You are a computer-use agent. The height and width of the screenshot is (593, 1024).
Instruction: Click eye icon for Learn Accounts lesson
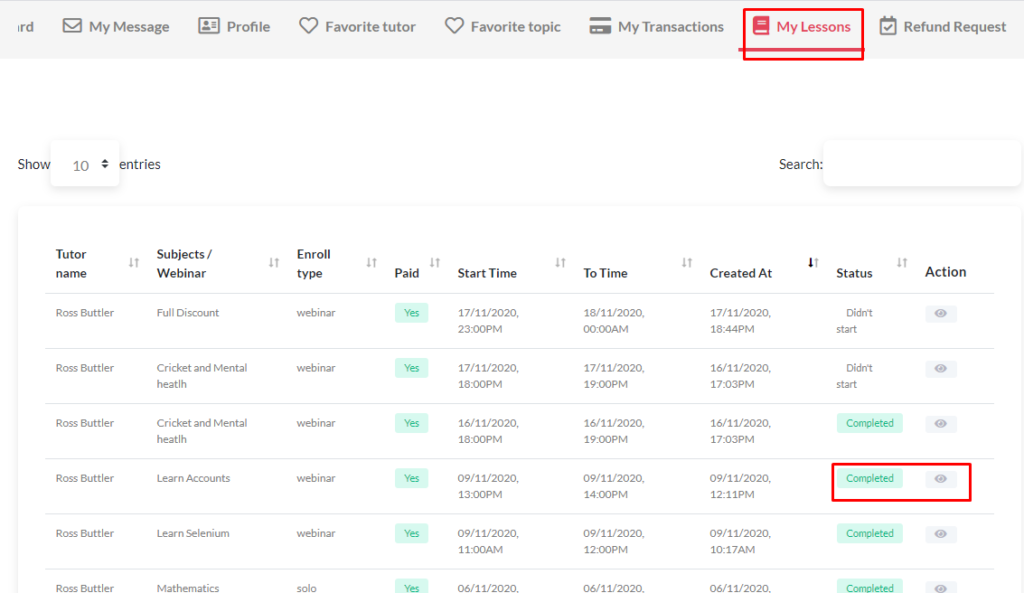coord(940,479)
